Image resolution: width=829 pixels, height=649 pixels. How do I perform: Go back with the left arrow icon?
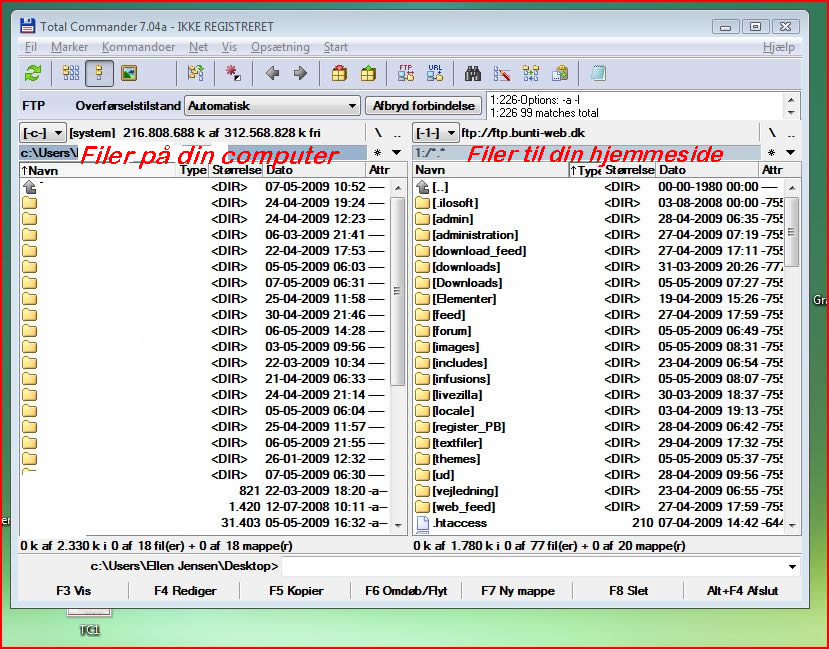click(272, 73)
